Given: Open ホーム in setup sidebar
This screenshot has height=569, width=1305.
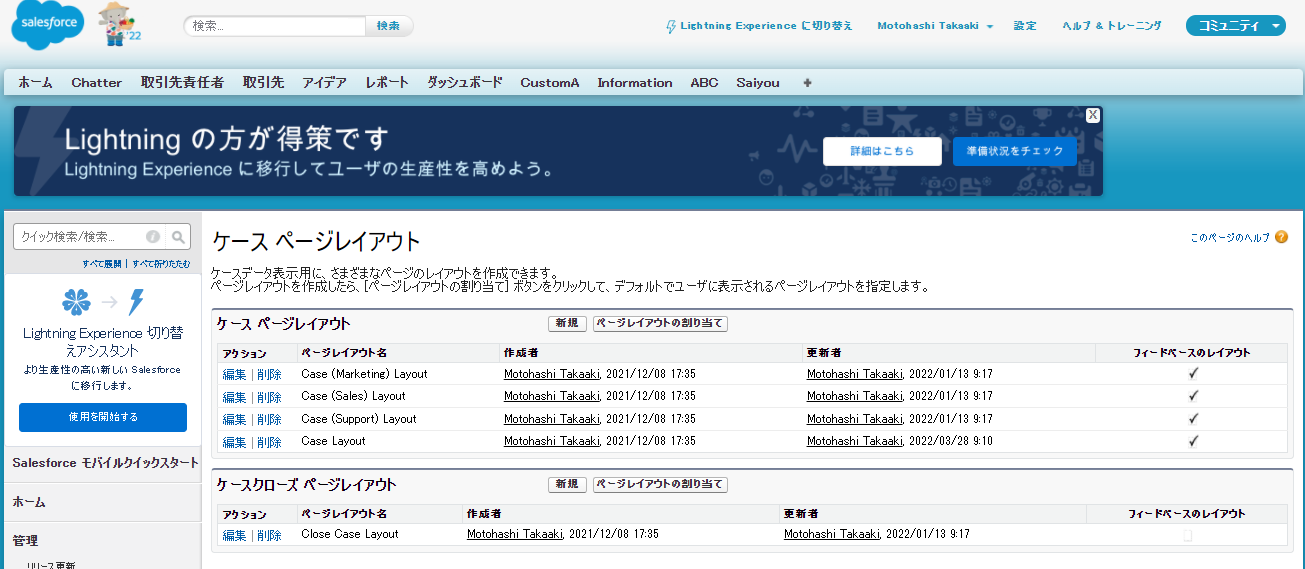Looking at the screenshot, I should 29,502.
